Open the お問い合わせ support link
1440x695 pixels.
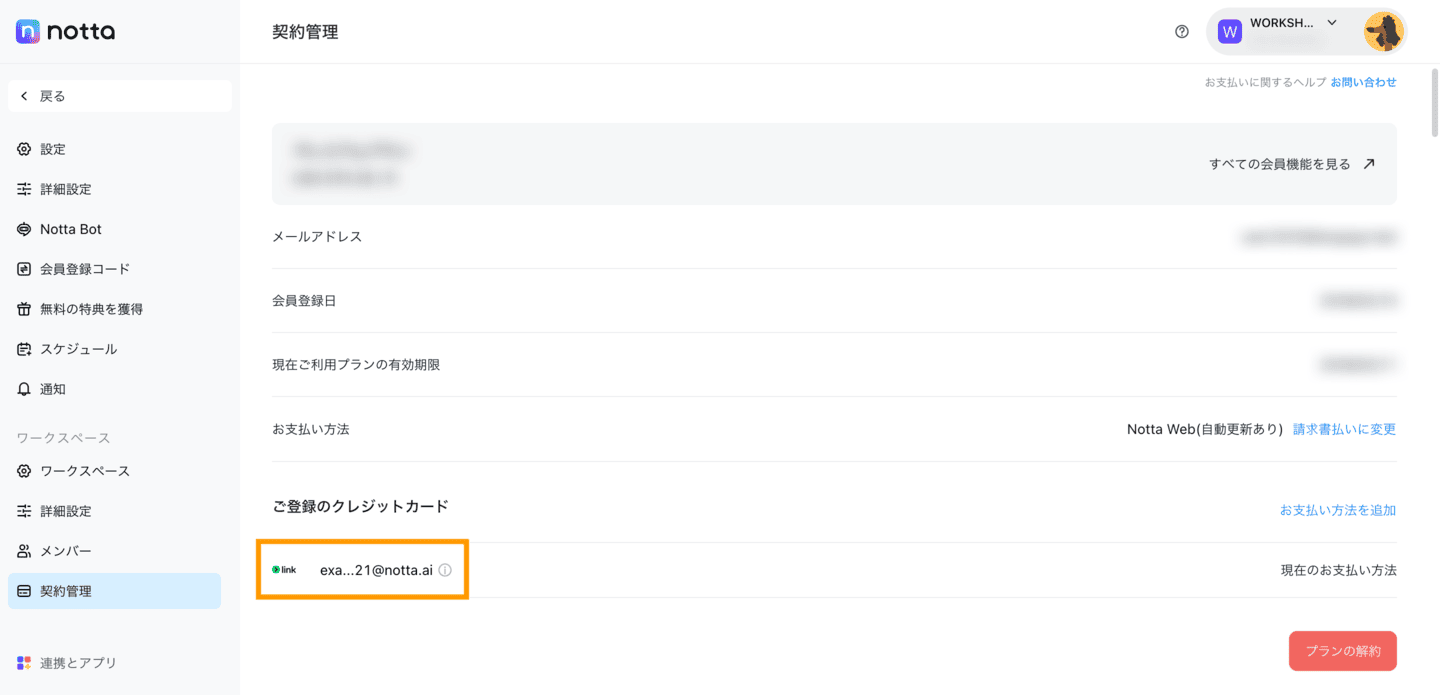pos(1363,81)
